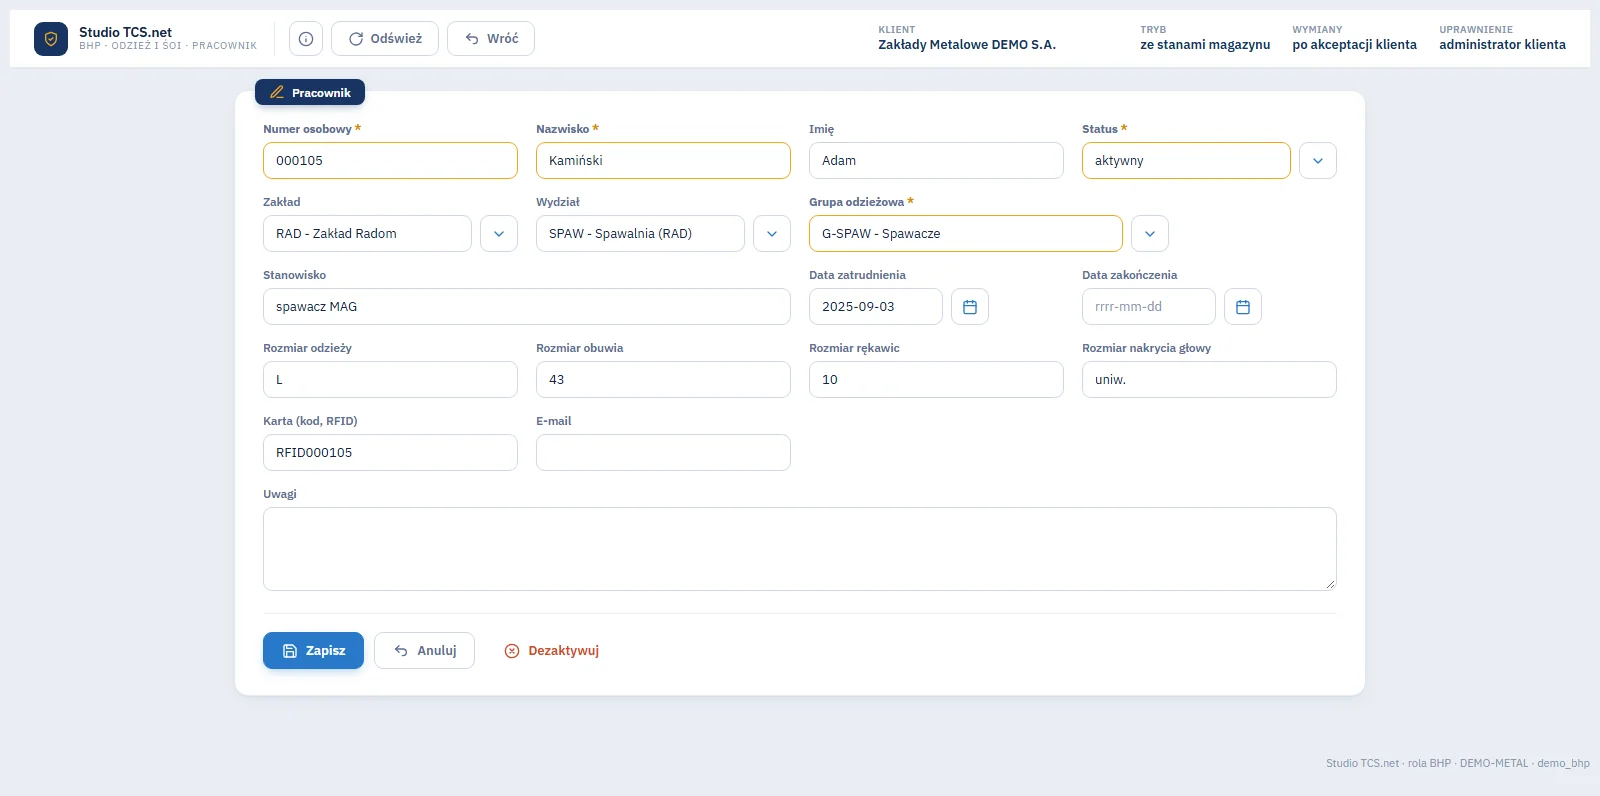Click the empty E-mail field
The height and width of the screenshot is (796, 1600).
click(x=663, y=453)
